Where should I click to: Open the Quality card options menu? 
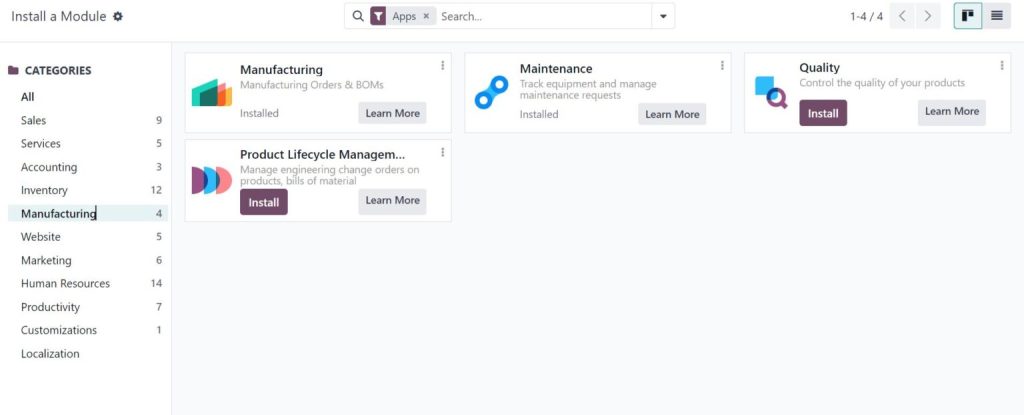coord(1002,66)
